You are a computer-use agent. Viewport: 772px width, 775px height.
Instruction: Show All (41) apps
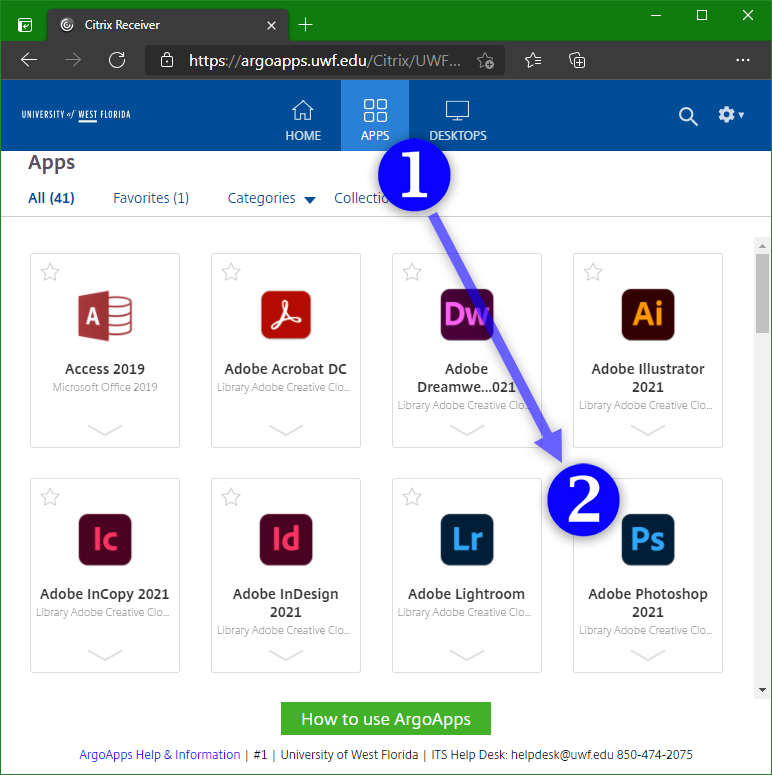pyautogui.click(x=51, y=198)
